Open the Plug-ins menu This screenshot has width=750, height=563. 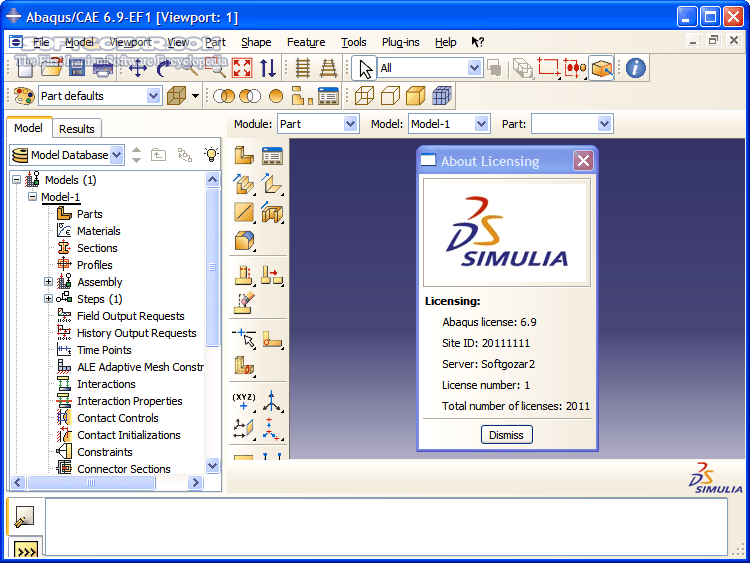tap(400, 42)
